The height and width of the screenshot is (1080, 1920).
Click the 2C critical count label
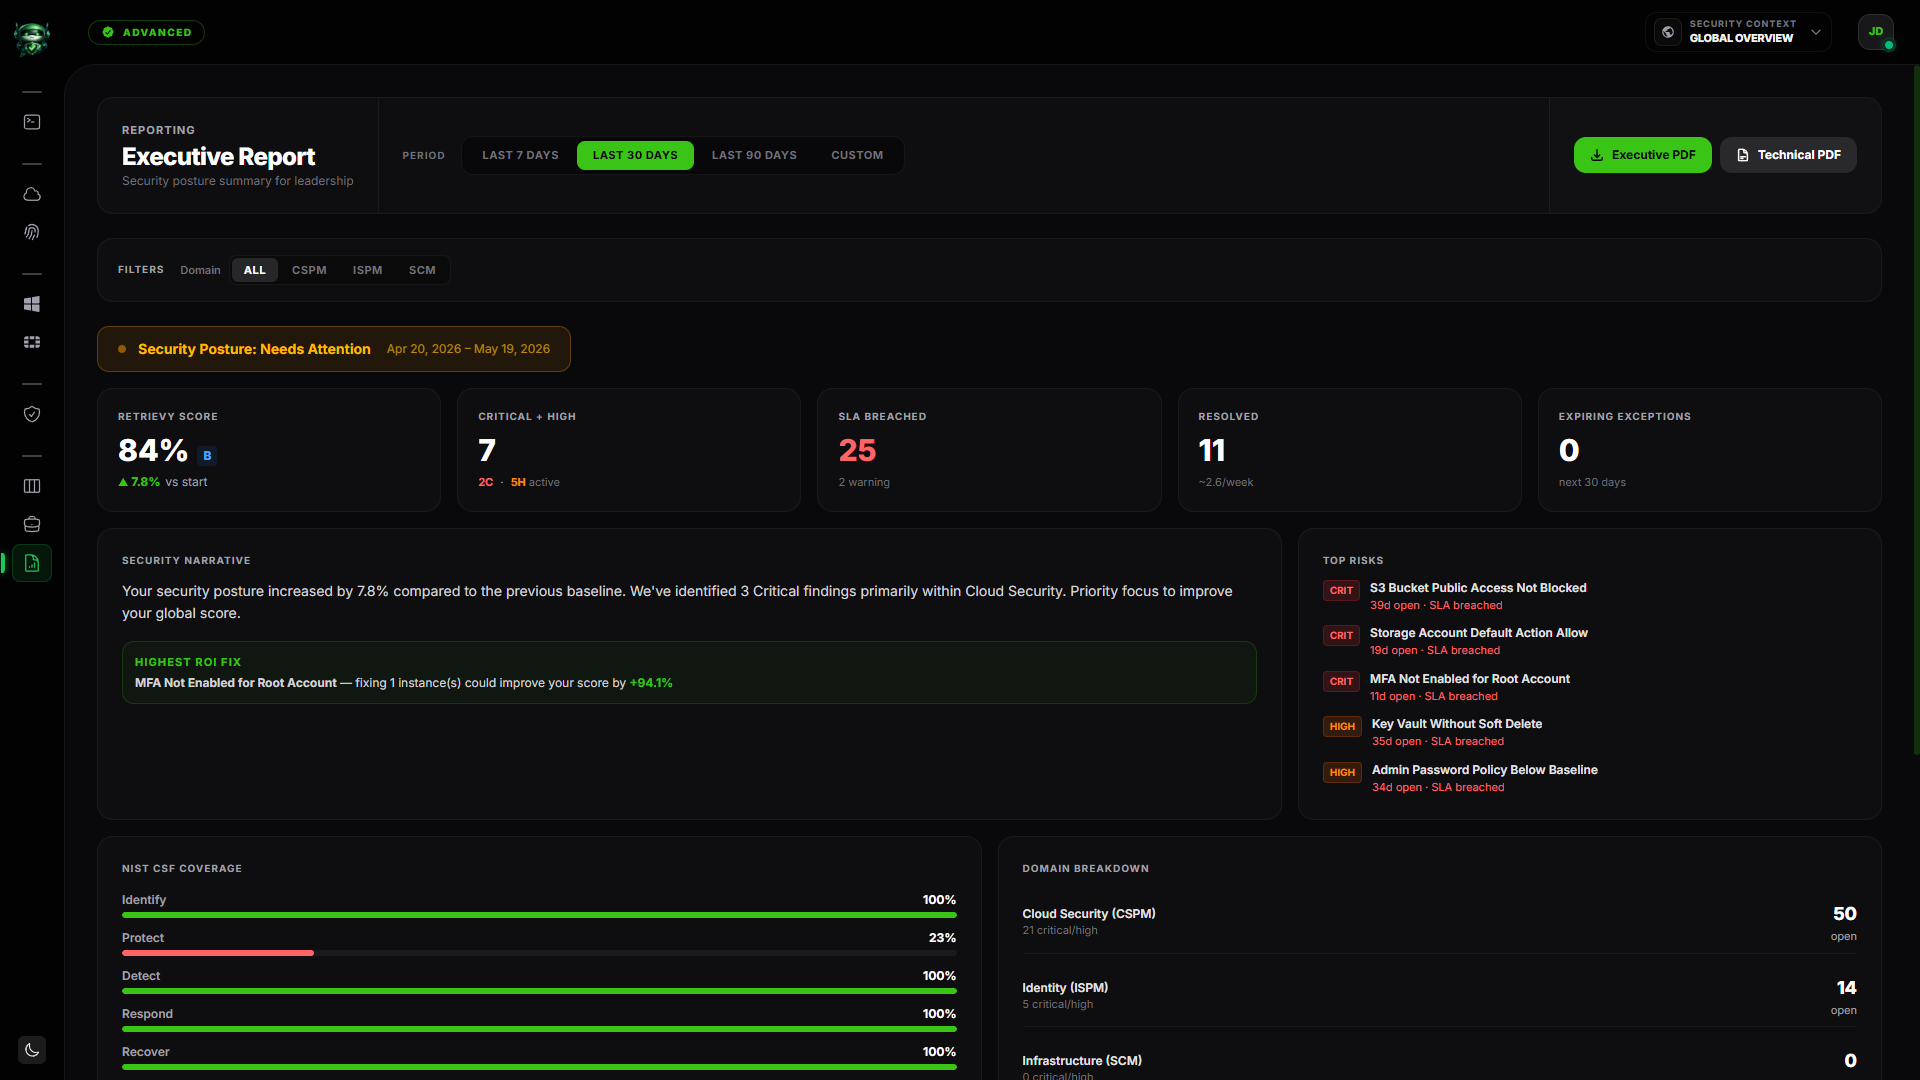coord(485,482)
